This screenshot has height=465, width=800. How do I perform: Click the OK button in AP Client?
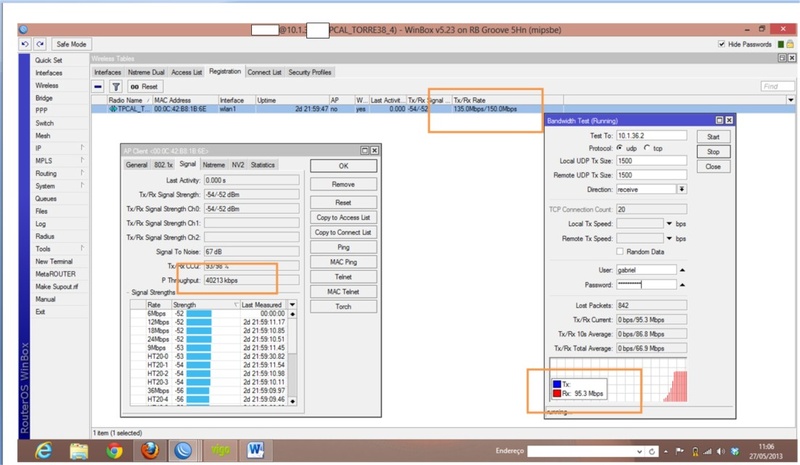tap(343, 166)
